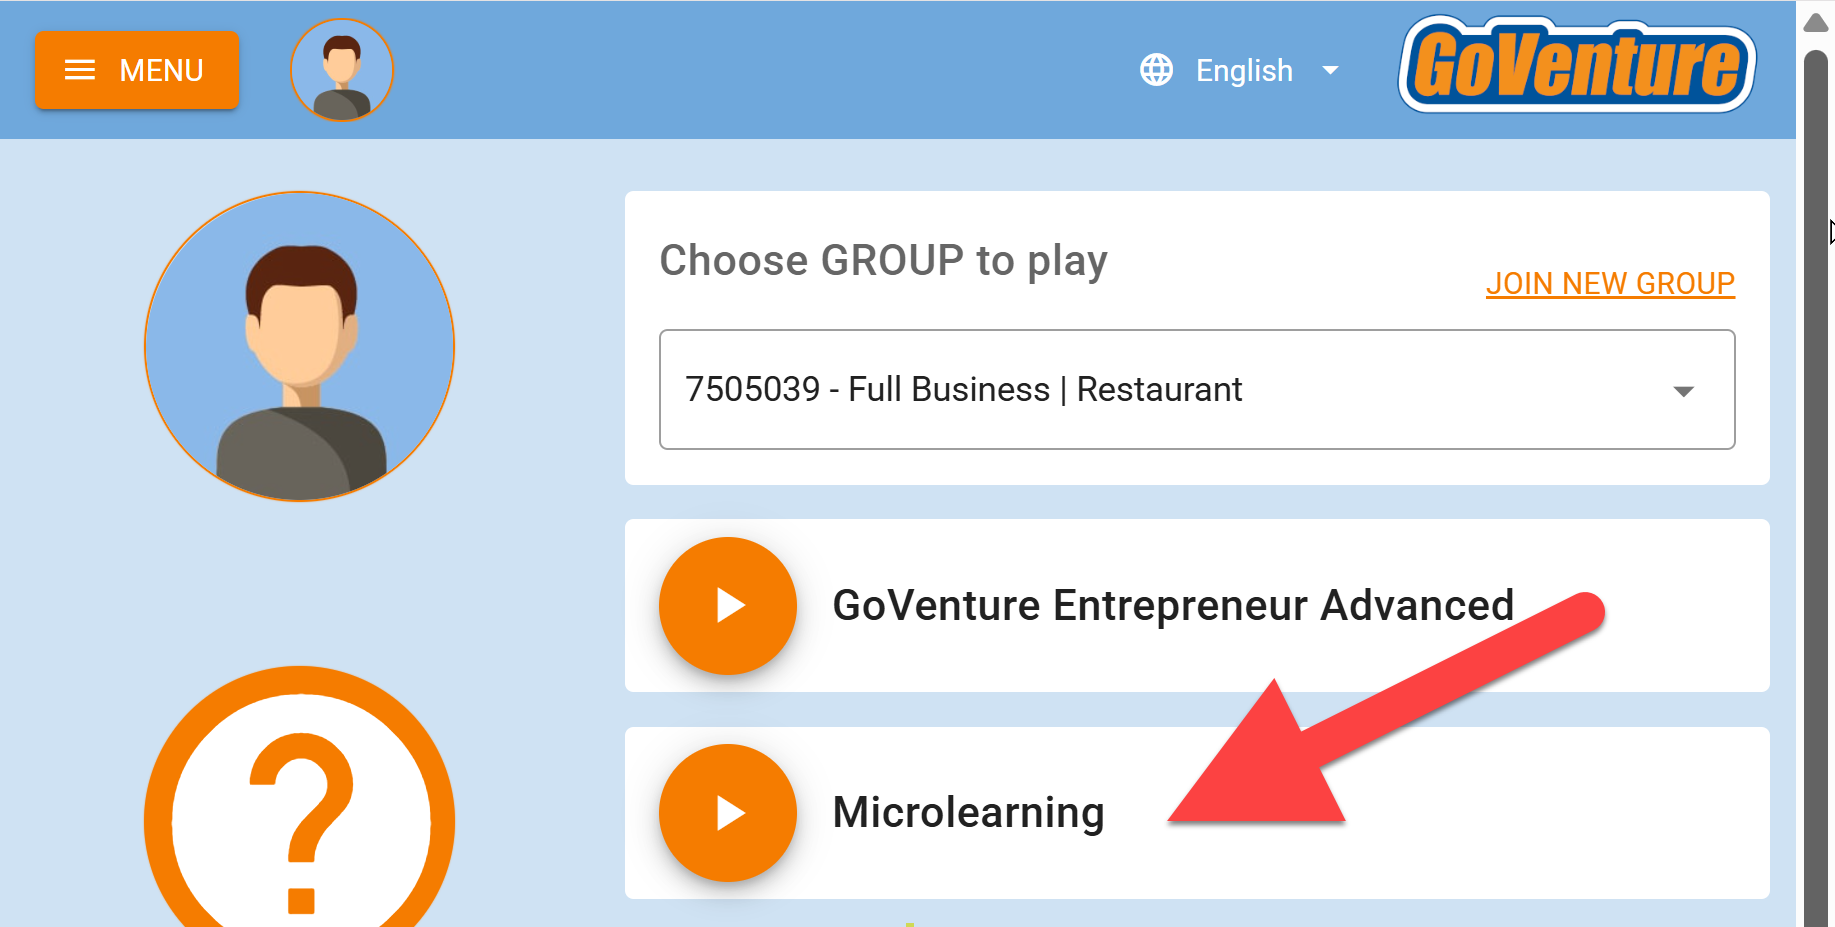
Task: Select the GoVenture Entrepreneur Advanced title
Action: [x=1173, y=606]
